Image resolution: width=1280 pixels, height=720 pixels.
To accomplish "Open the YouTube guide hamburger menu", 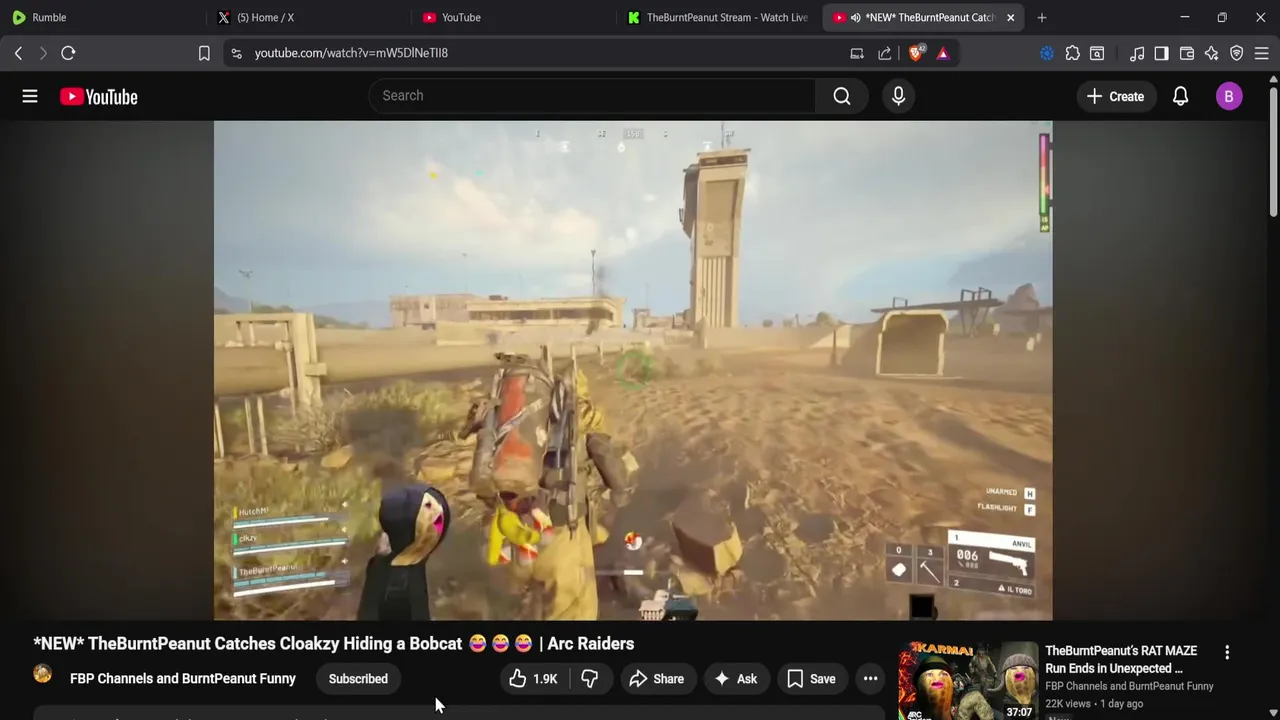I will [x=30, y=96].
